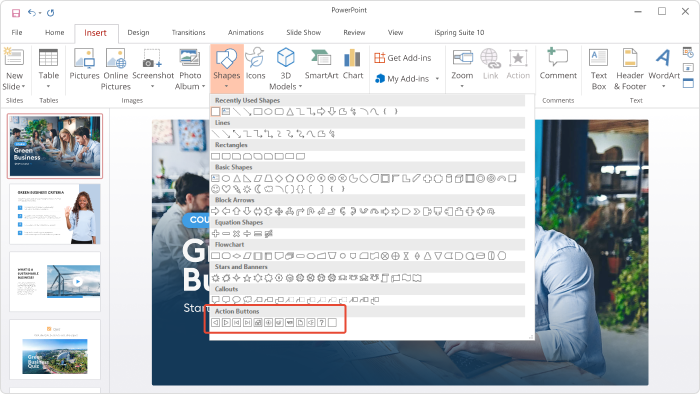The image size is (700, 394).
Task: Select the Green Business Criteria slide thumbnail
Action: (55, 214)
